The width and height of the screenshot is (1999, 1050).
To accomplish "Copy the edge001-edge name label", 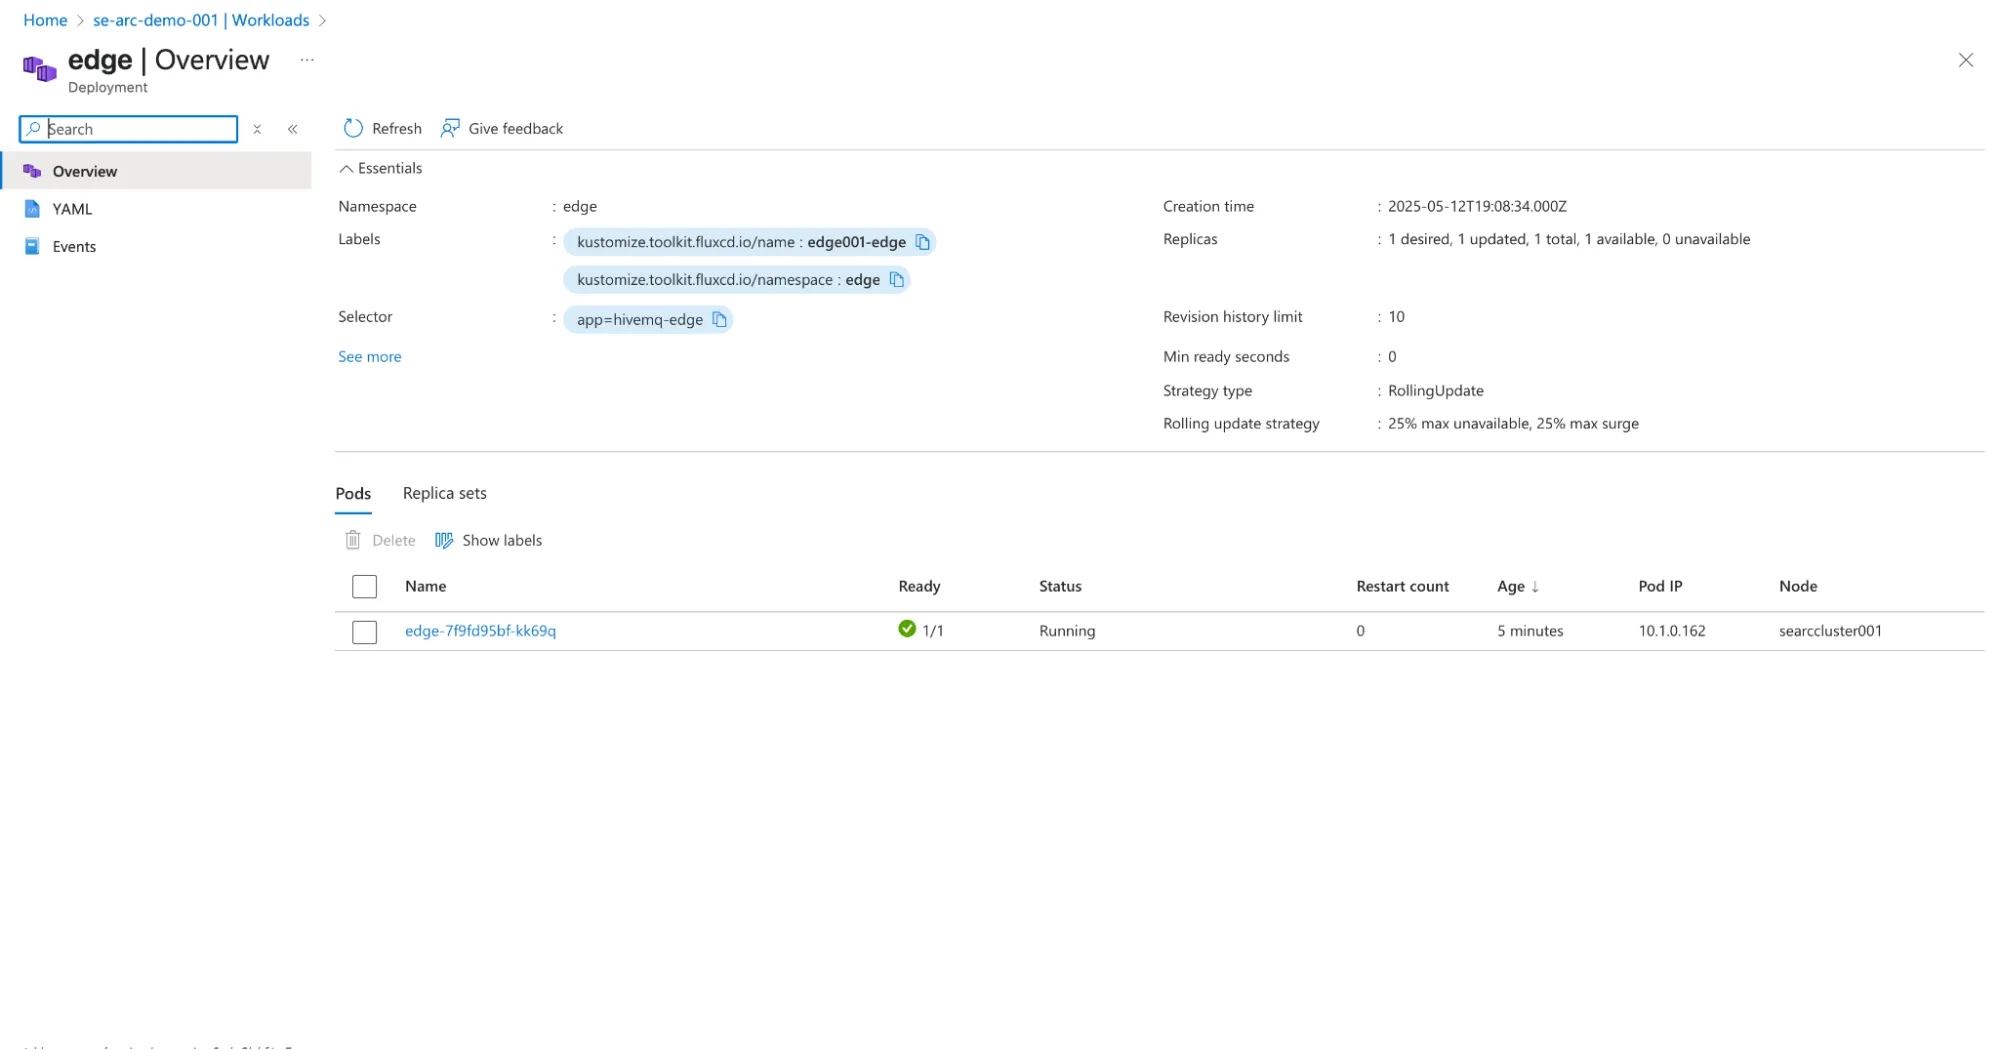I will click(x=922, y=242).
